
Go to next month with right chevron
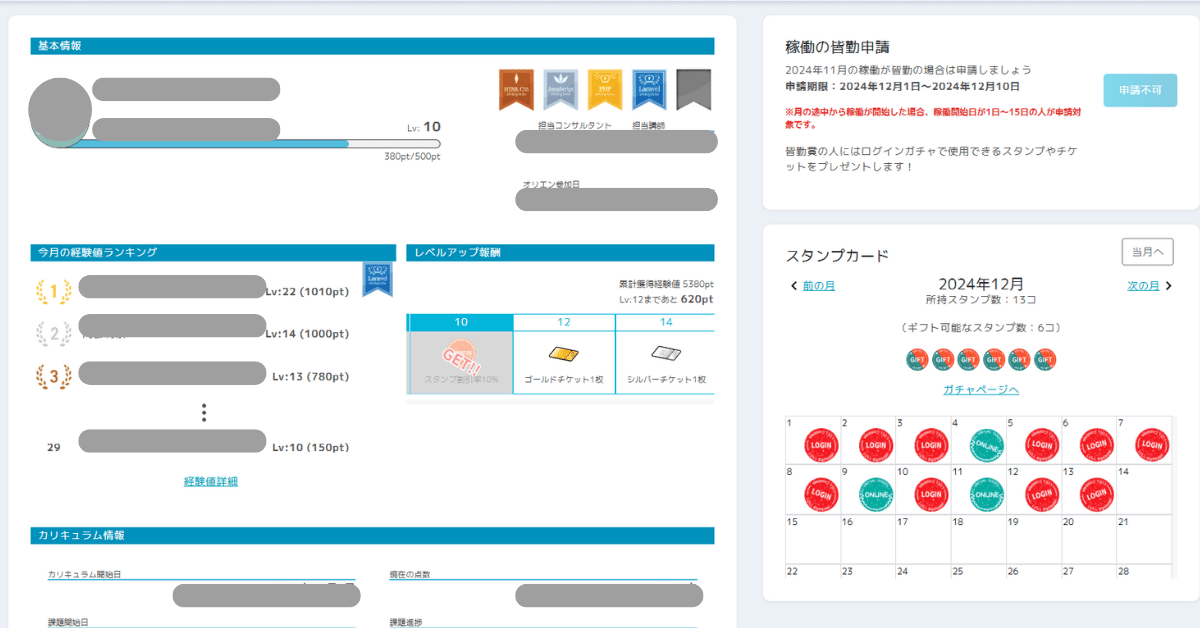point(1168,286)
